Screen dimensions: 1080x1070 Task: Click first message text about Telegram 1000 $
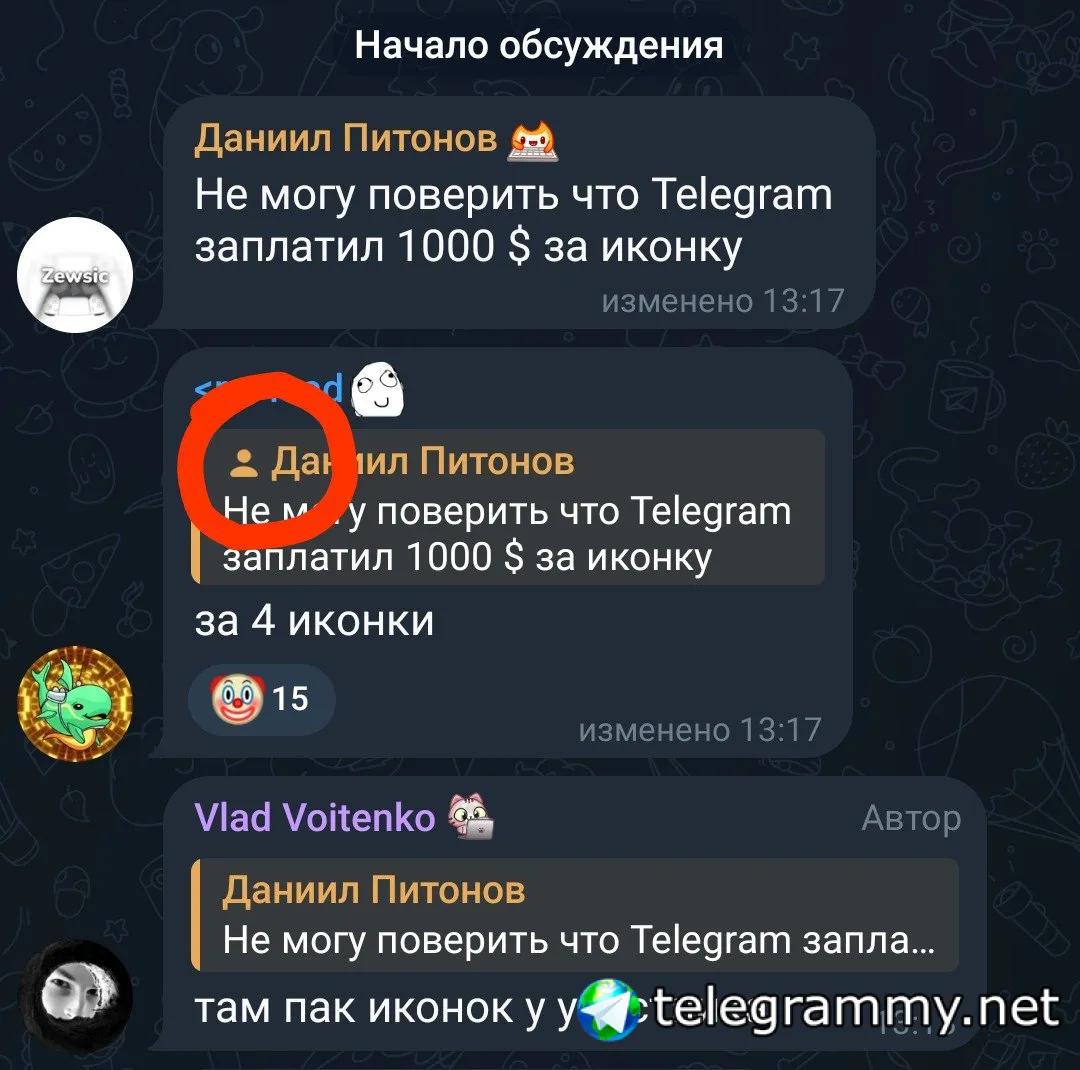[x=513, y=220]
